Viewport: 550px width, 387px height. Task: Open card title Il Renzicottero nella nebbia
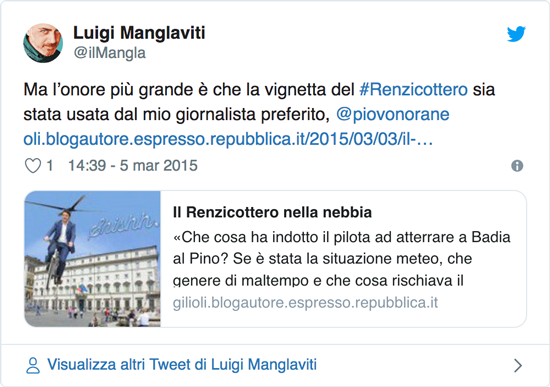272,212
